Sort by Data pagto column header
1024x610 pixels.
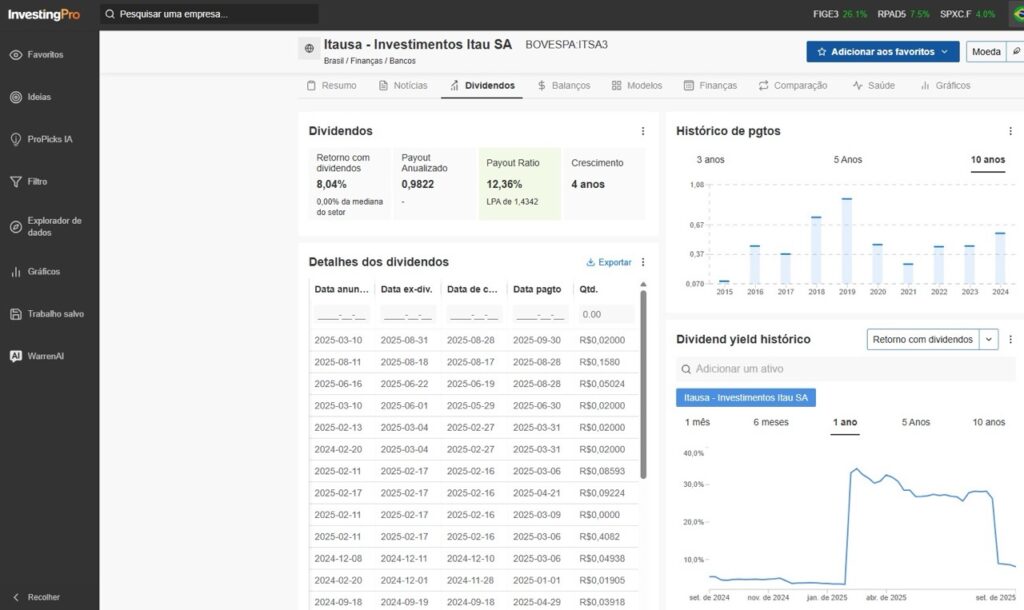(537, 289)
